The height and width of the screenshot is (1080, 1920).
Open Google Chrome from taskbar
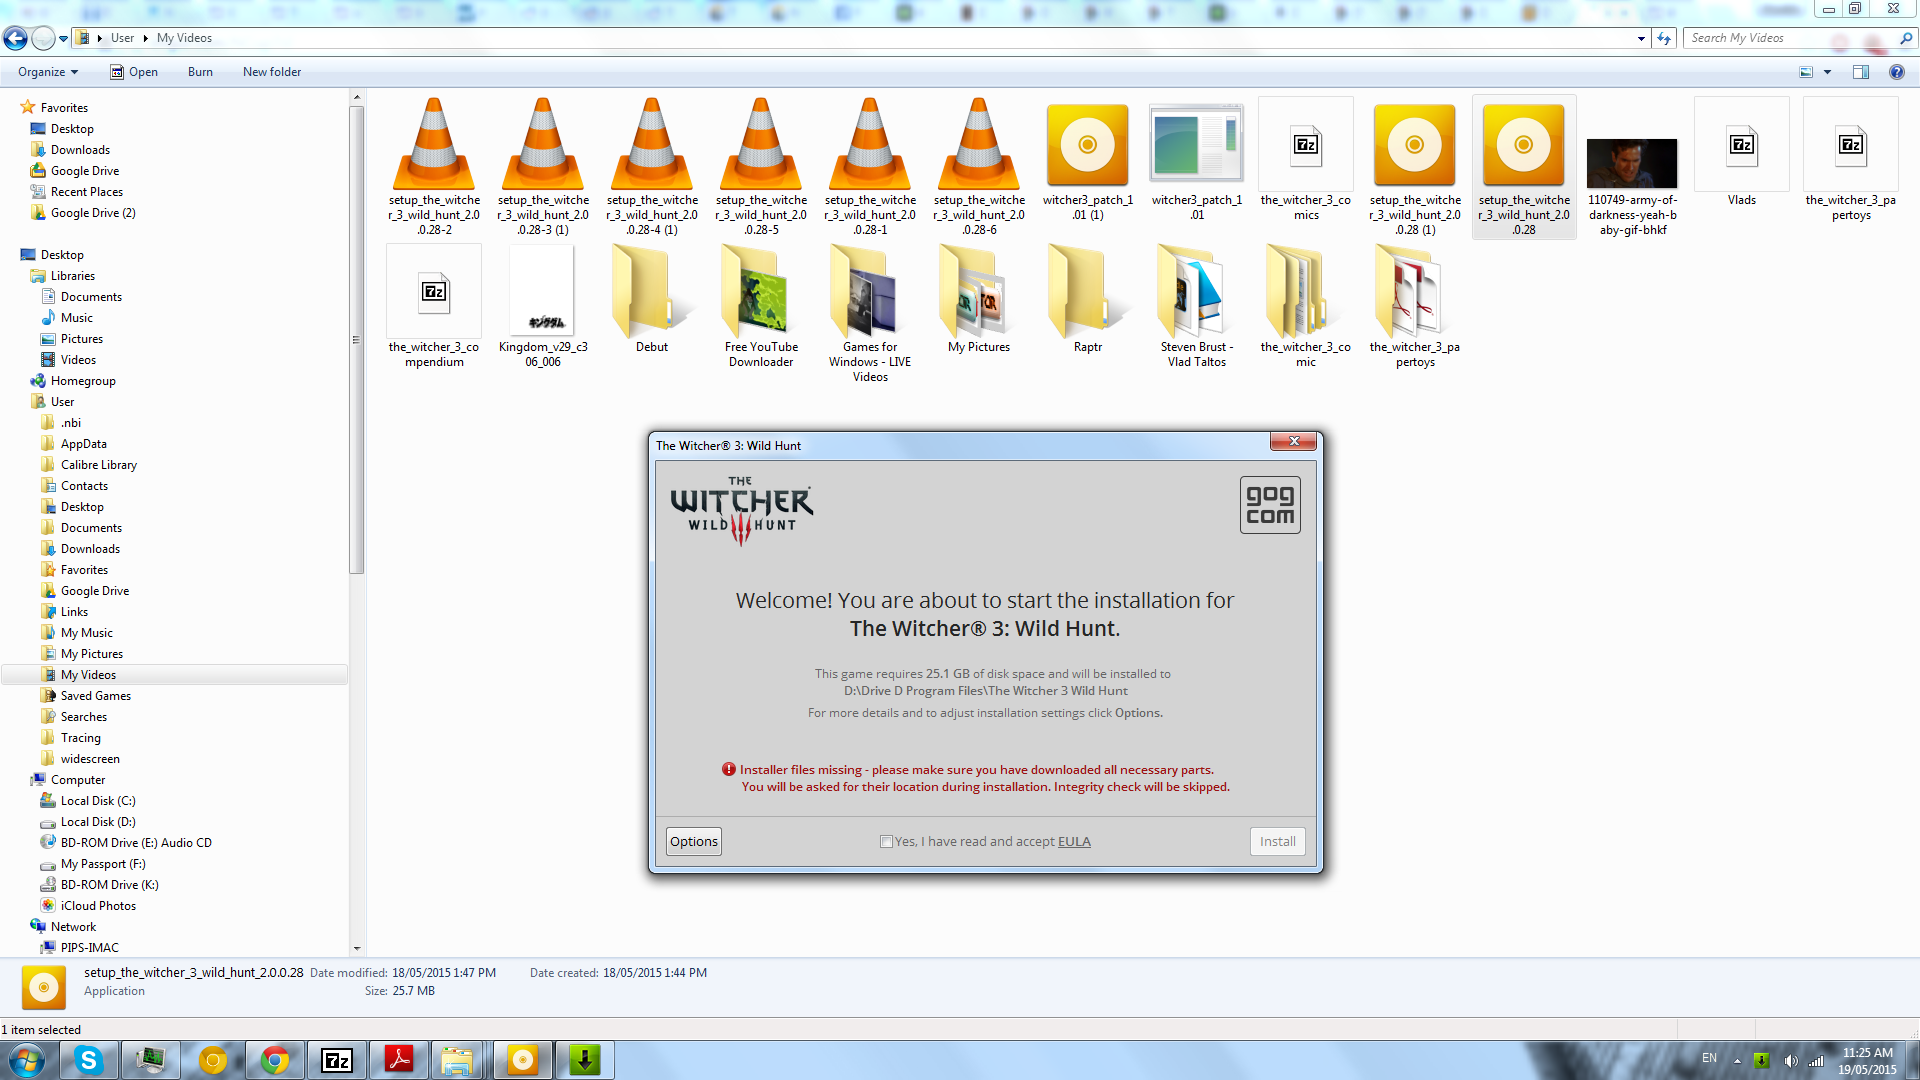point(275,1060)
